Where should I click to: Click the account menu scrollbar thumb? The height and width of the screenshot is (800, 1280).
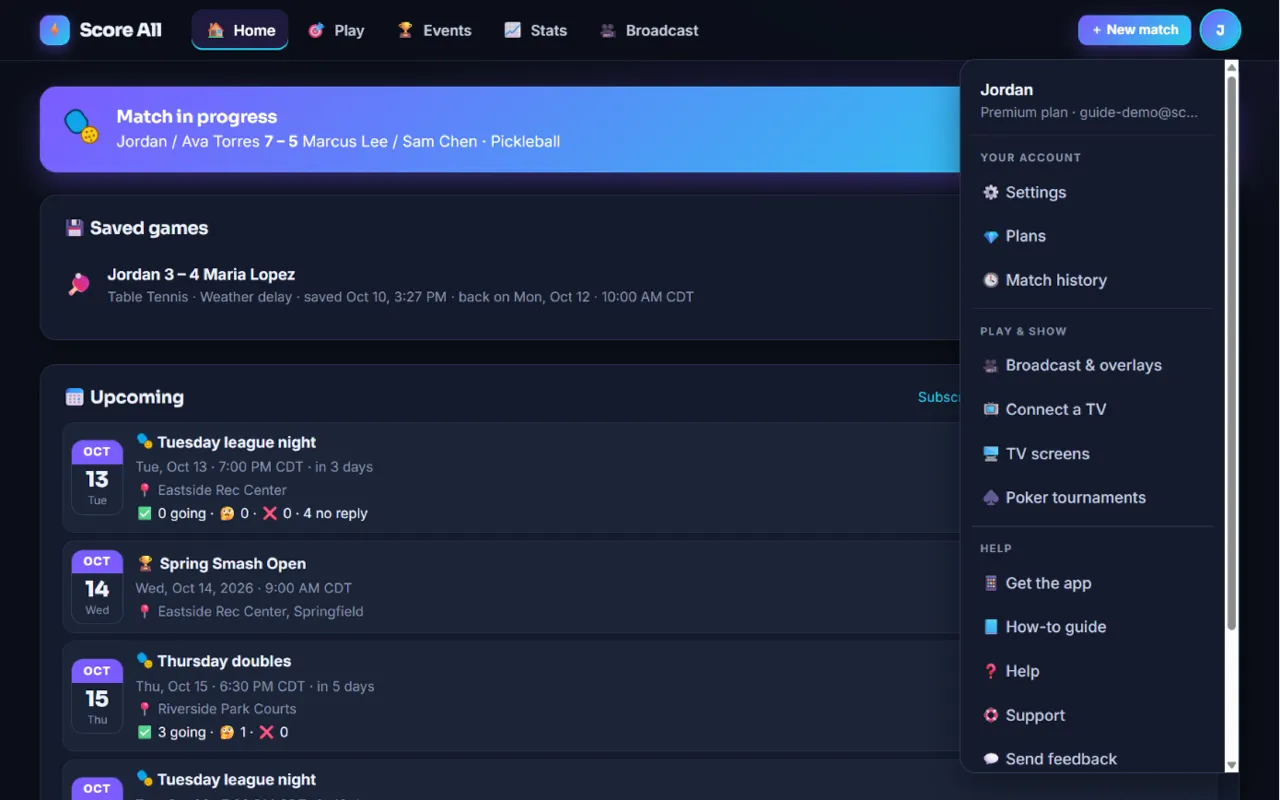pos(1232,352)
